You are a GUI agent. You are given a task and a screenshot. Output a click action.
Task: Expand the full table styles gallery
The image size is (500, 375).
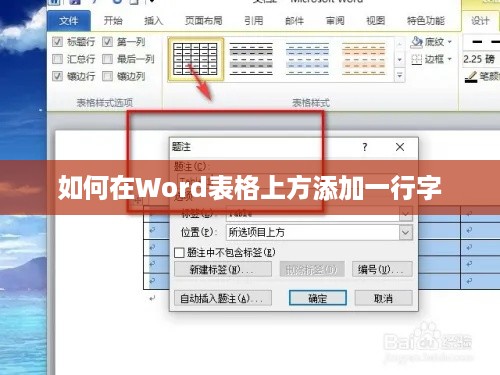pyautogui.click(x=399, y=75)
